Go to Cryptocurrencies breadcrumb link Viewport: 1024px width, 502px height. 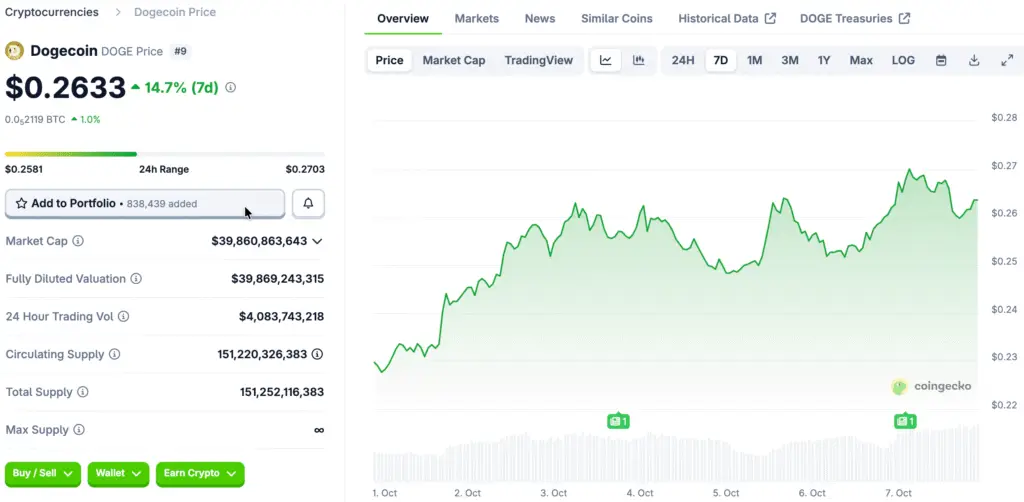pos(52,12)
